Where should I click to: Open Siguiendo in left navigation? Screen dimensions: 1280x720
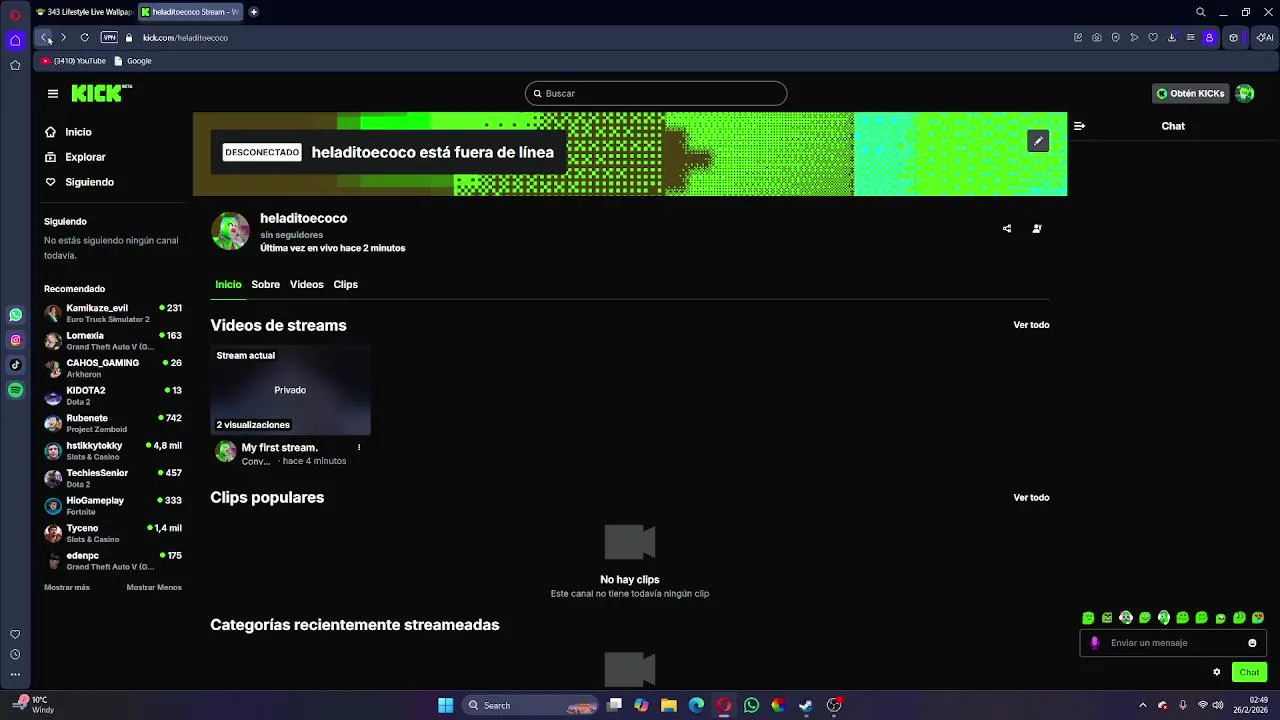point(79,182)
